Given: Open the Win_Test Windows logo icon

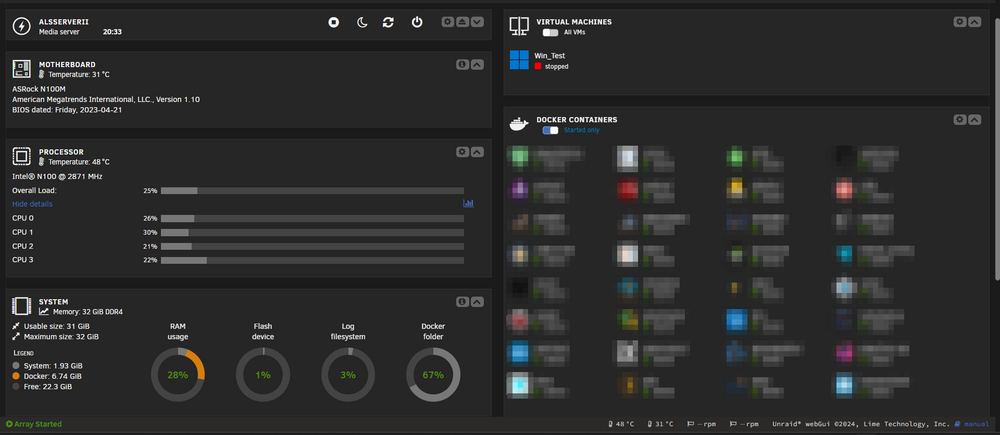Looking at the screenshot, I should pyautogui.click(x=519, y=60).
